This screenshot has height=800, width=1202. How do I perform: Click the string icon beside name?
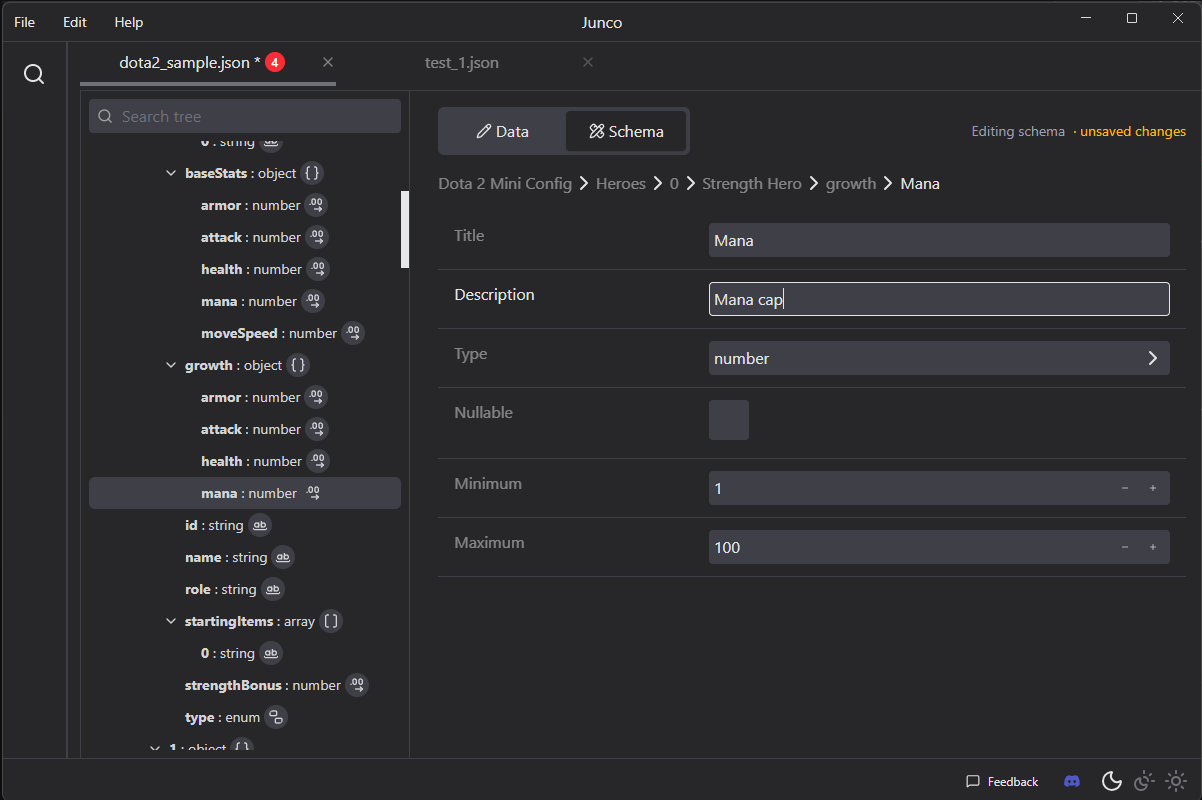coord(283,557)
